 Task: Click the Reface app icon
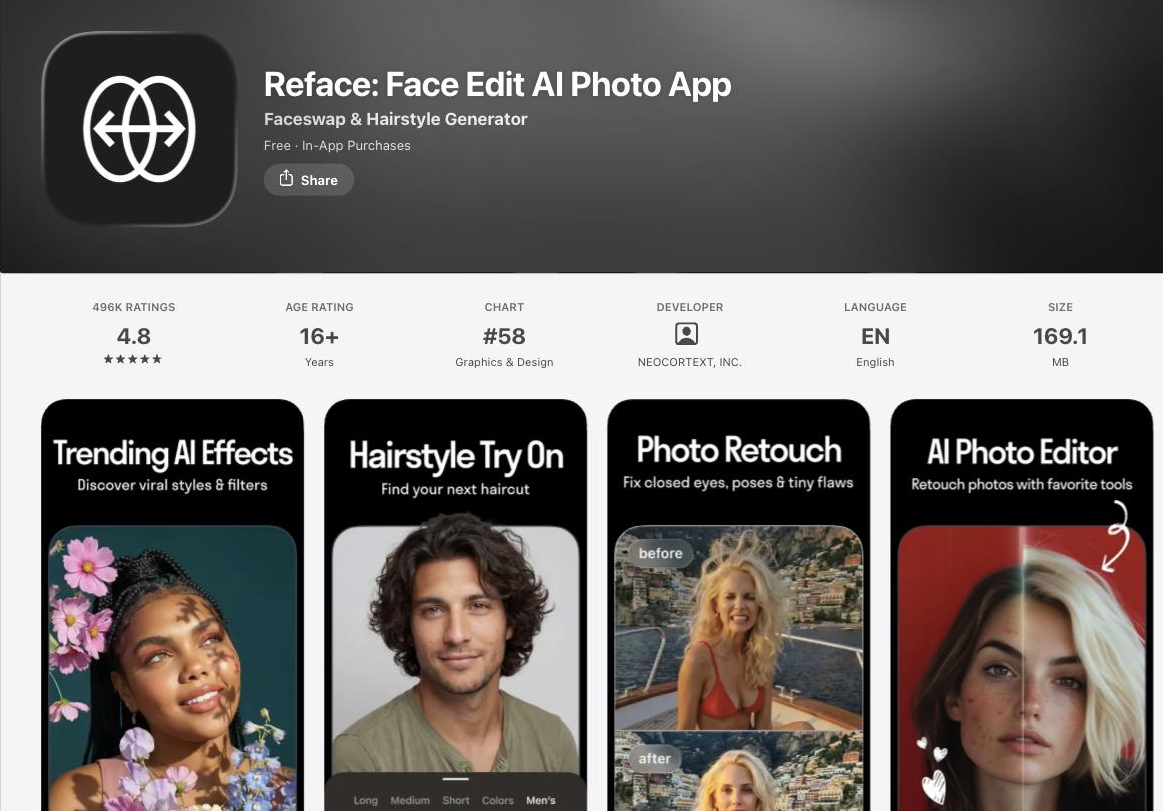click(x=139, y=128)
